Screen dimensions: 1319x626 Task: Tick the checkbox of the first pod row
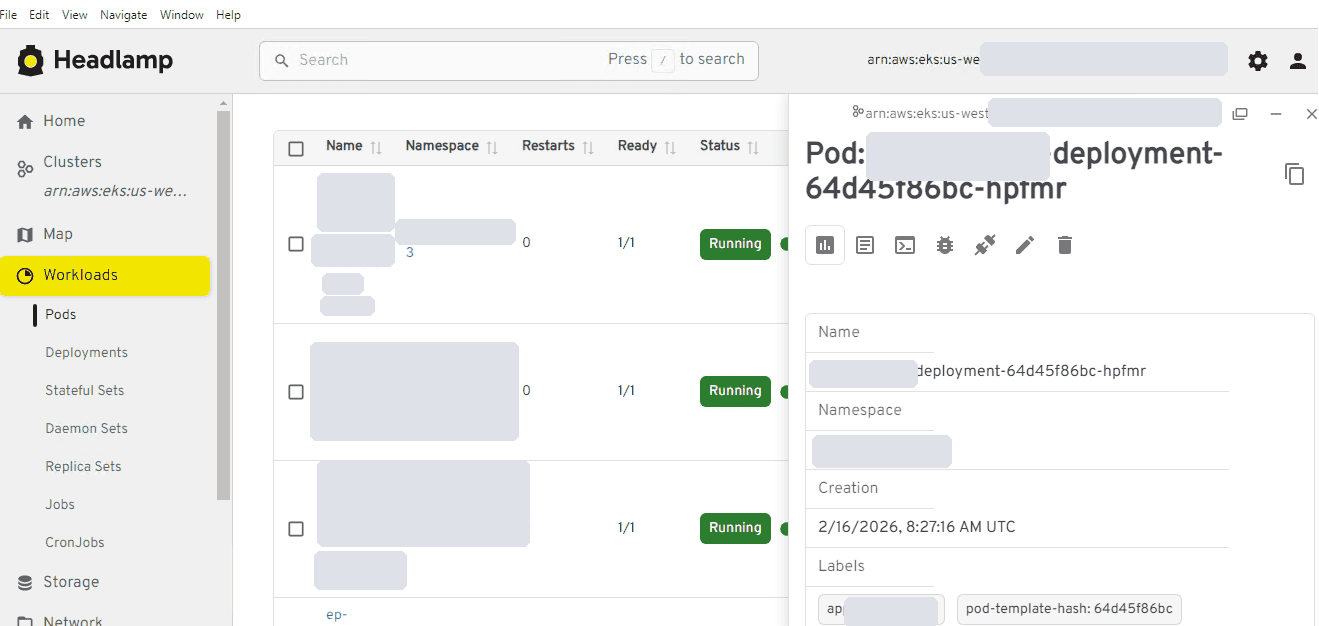coord(296,244)
